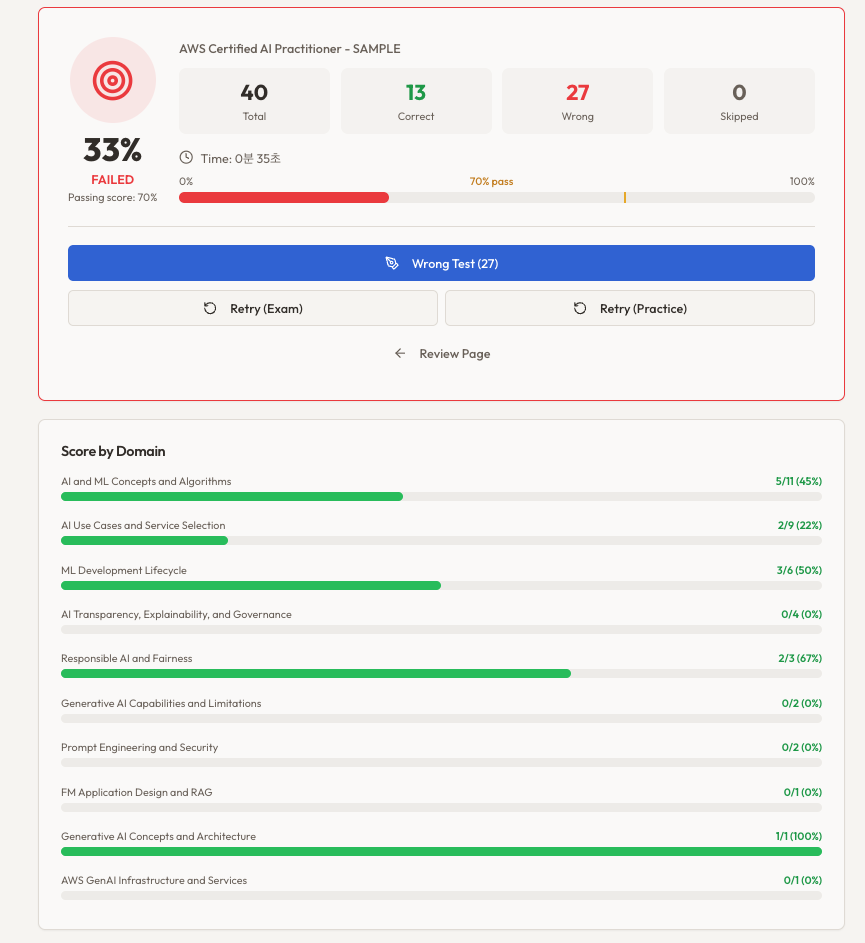
Task: Click 'Prompt Engineering and Security' label
Action: click(x=140, y=748)
